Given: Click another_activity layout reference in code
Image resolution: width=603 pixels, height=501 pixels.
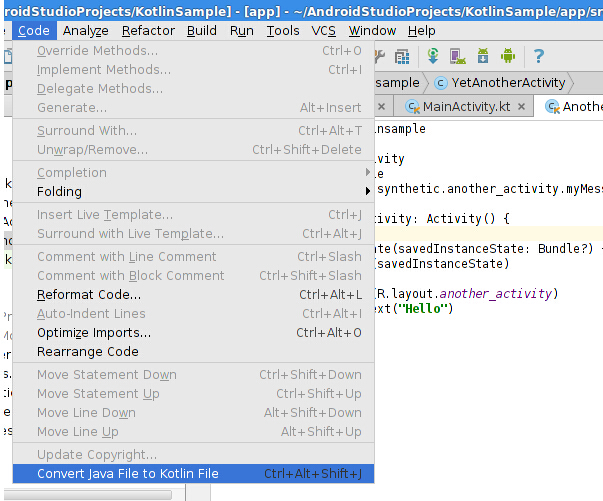Looking at the screenshot, I should point(496,294).
